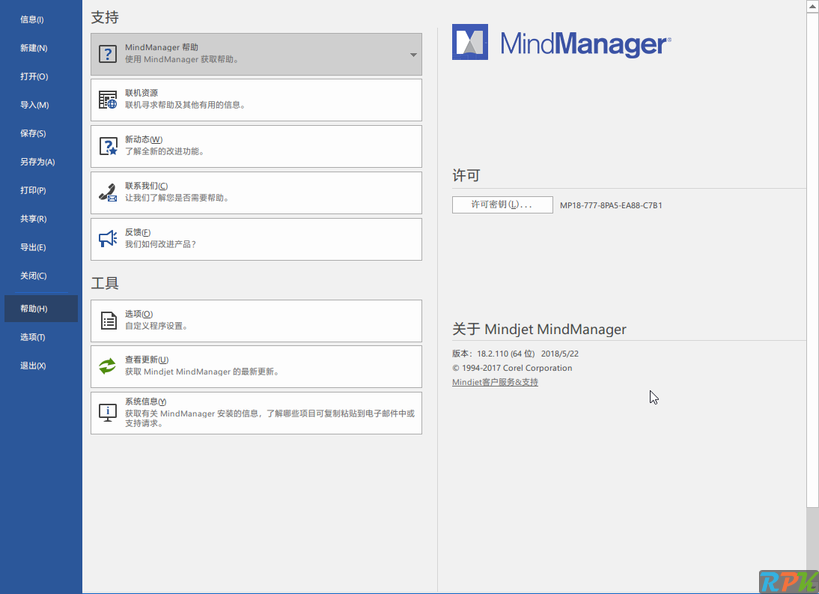This screenshot has width=819, height=594.
Task: Click the 许可 heading
Action: click(x=466, y=176)
